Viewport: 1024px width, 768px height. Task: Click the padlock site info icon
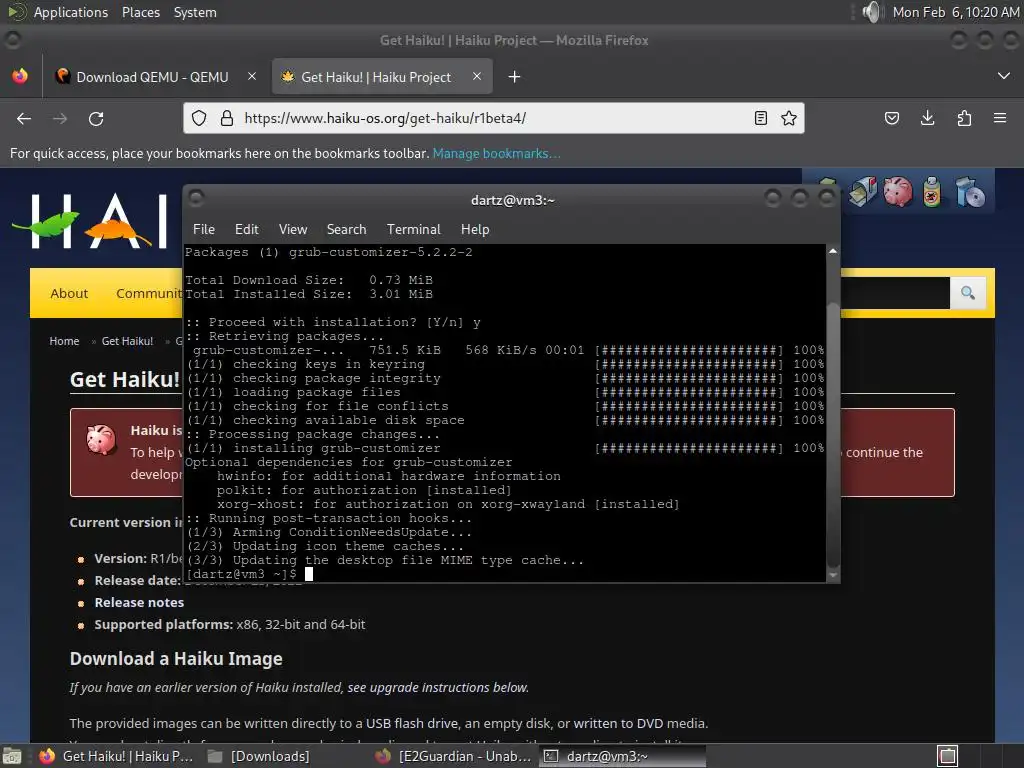tap(227, 118)
